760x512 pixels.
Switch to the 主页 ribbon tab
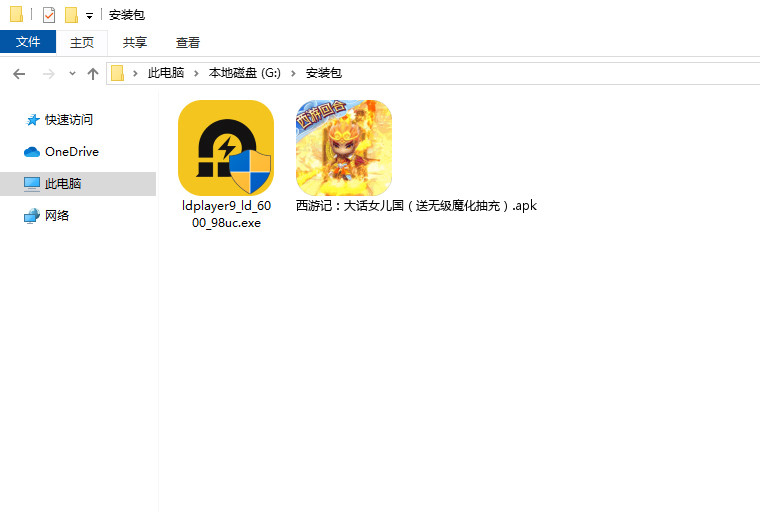point(81,42)
